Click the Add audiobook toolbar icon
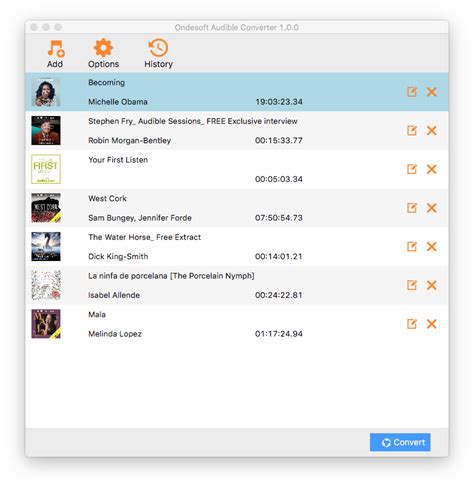 click(55, 49)
